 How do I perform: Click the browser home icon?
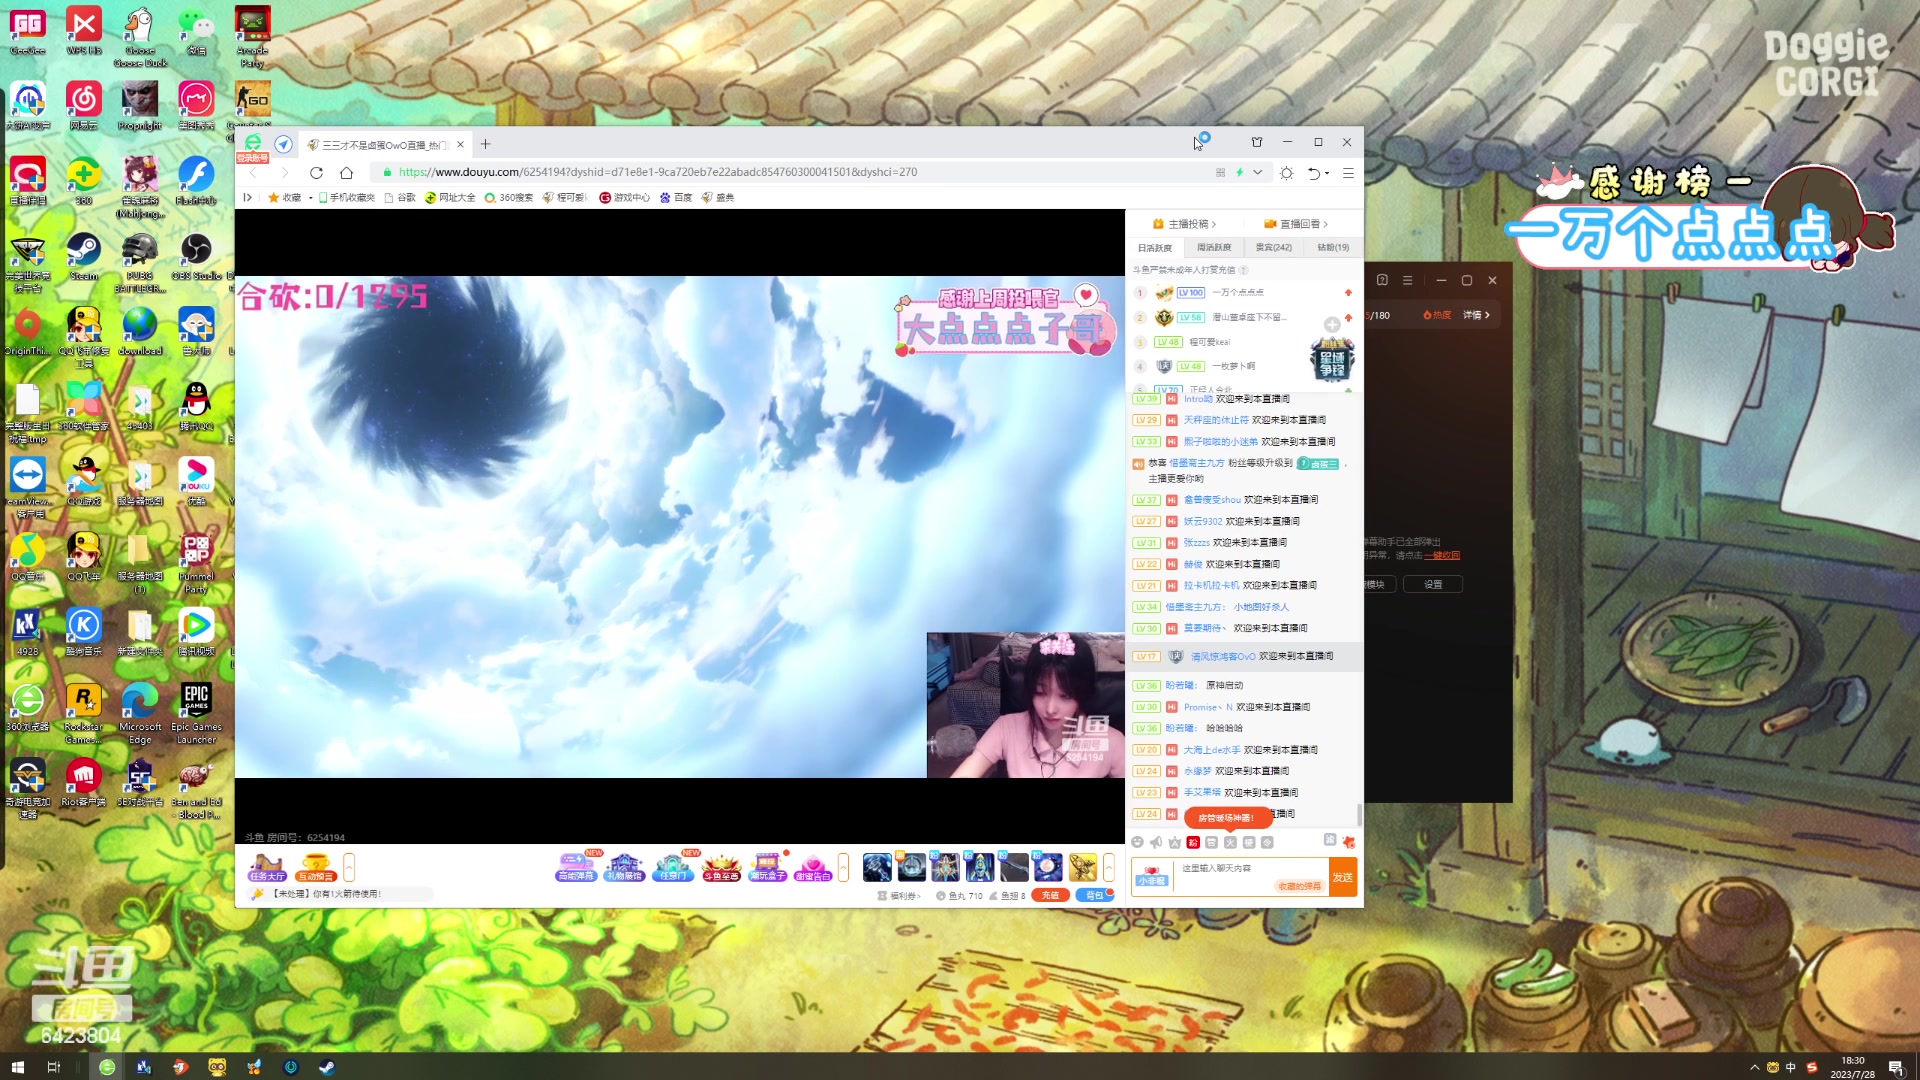tap(346, 172)
